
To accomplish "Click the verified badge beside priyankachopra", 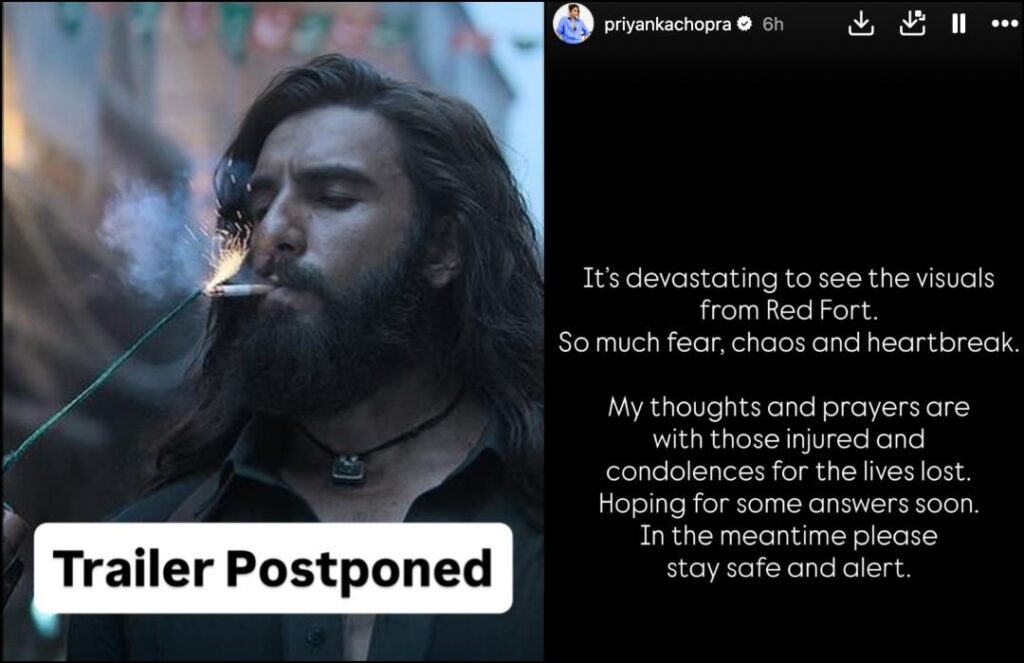I will (744, 24).
